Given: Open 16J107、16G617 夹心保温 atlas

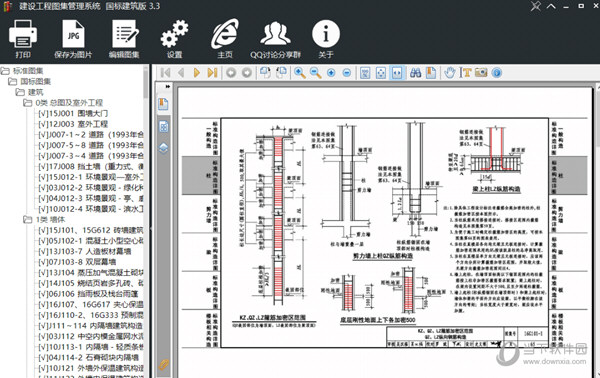Looking at the screenshot, I should click(x=91, y=305).
